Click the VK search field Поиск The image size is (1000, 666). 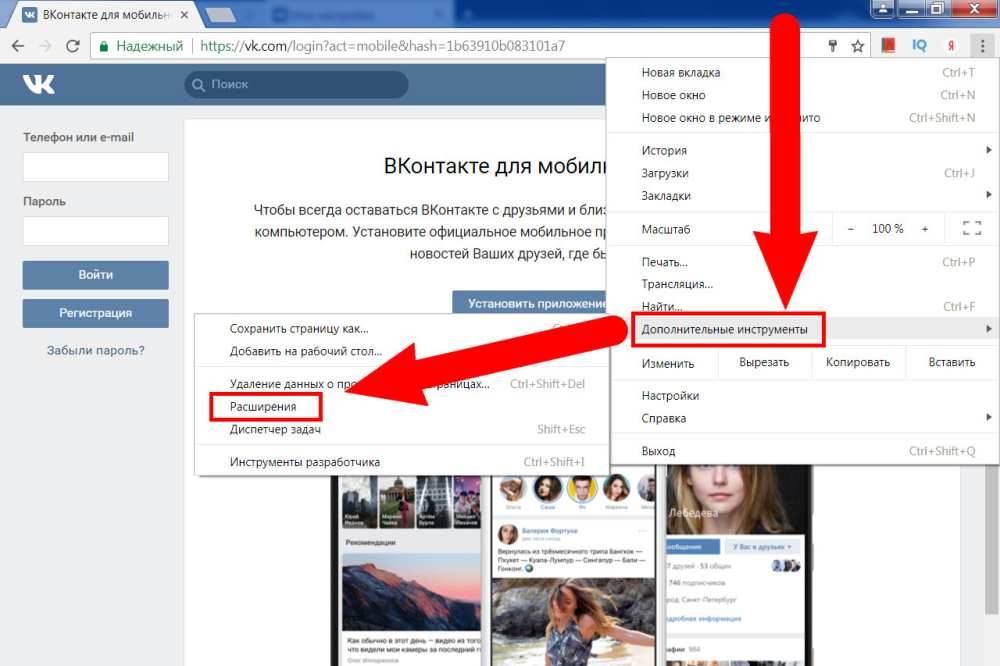click(297, 84)
